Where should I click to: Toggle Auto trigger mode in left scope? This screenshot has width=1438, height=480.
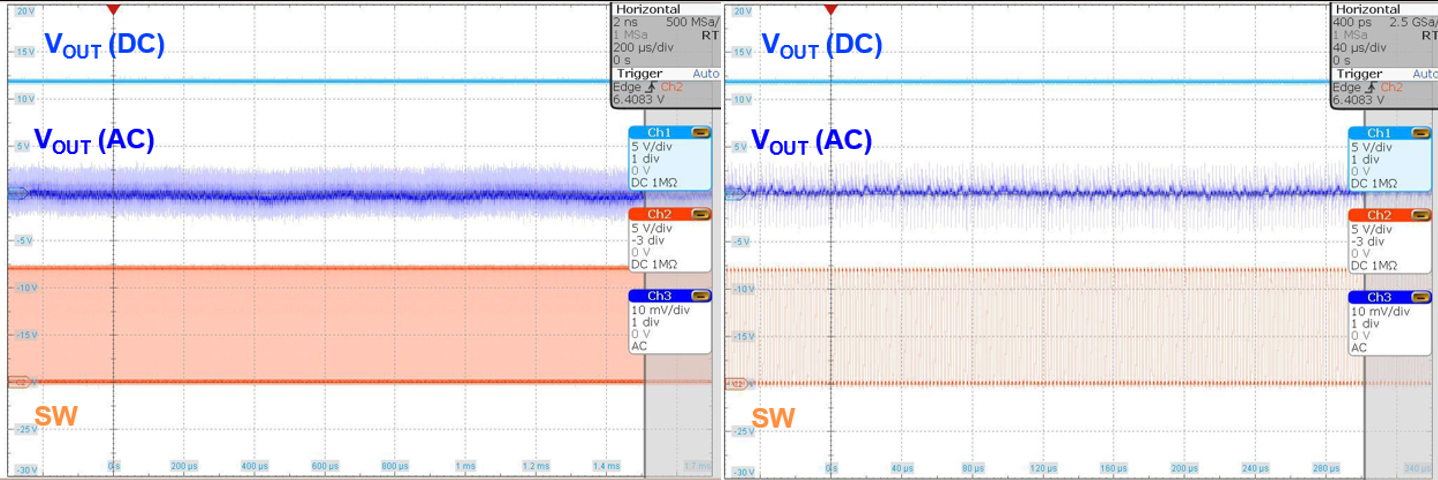[x=705, y=73]
